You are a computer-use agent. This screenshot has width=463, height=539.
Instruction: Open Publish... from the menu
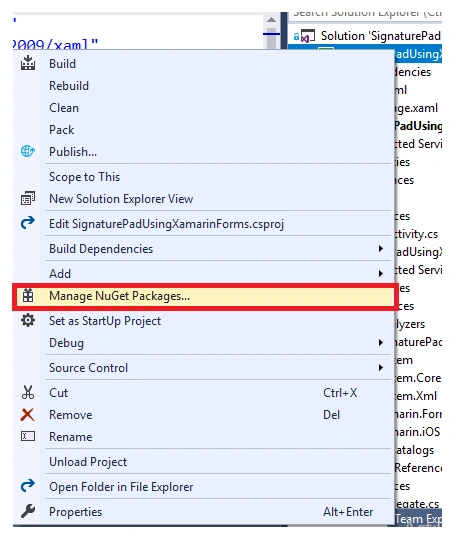[x=203, y=152]
